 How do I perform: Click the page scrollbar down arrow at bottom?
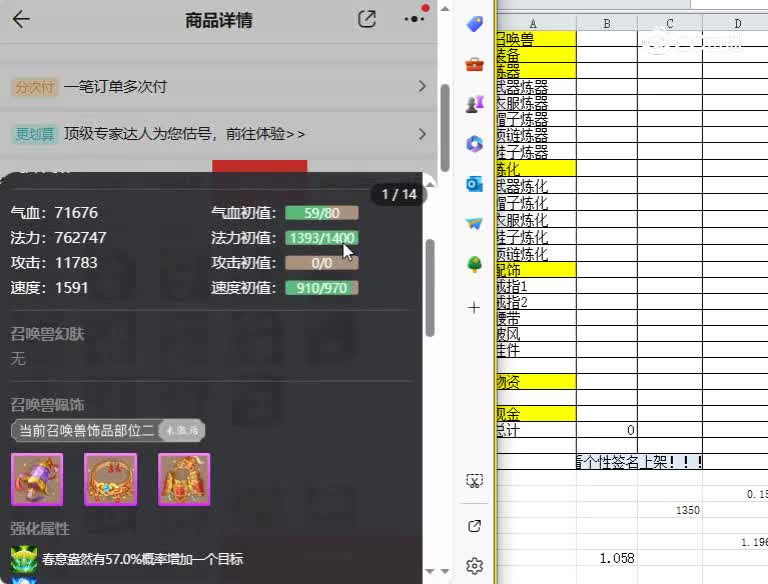pyautogui.click(x=445, y=571)
